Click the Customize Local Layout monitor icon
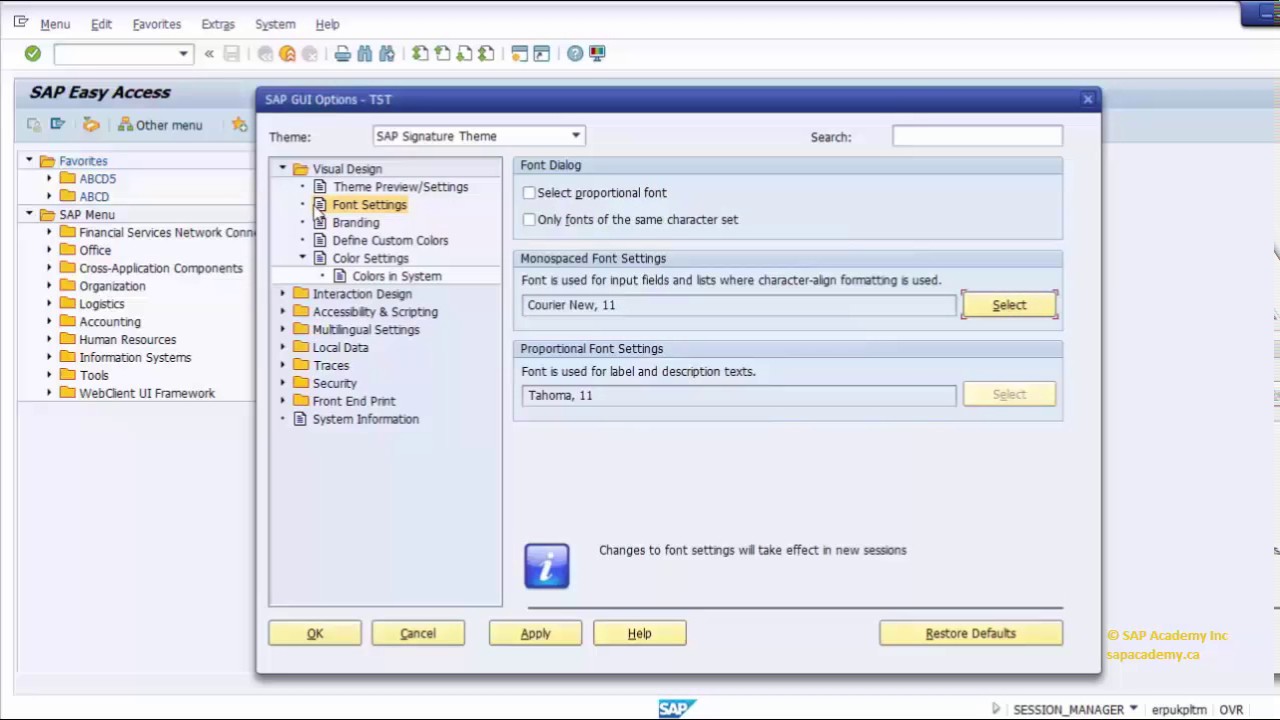Image resolution: width=1280 pixels, height=720 pixels. point(597,54)
